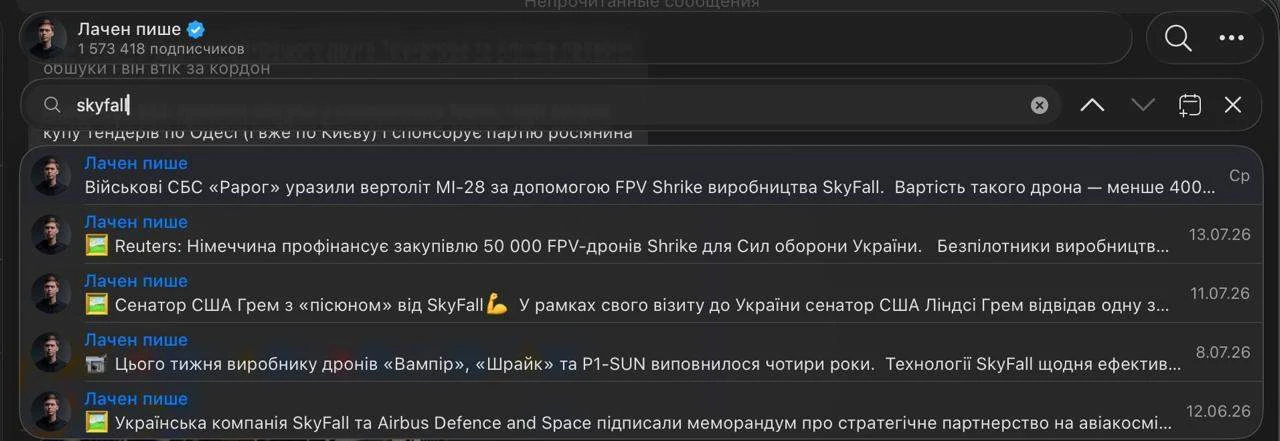
Task: Click the 8.07.26 date label
Action: (1223, 353)
